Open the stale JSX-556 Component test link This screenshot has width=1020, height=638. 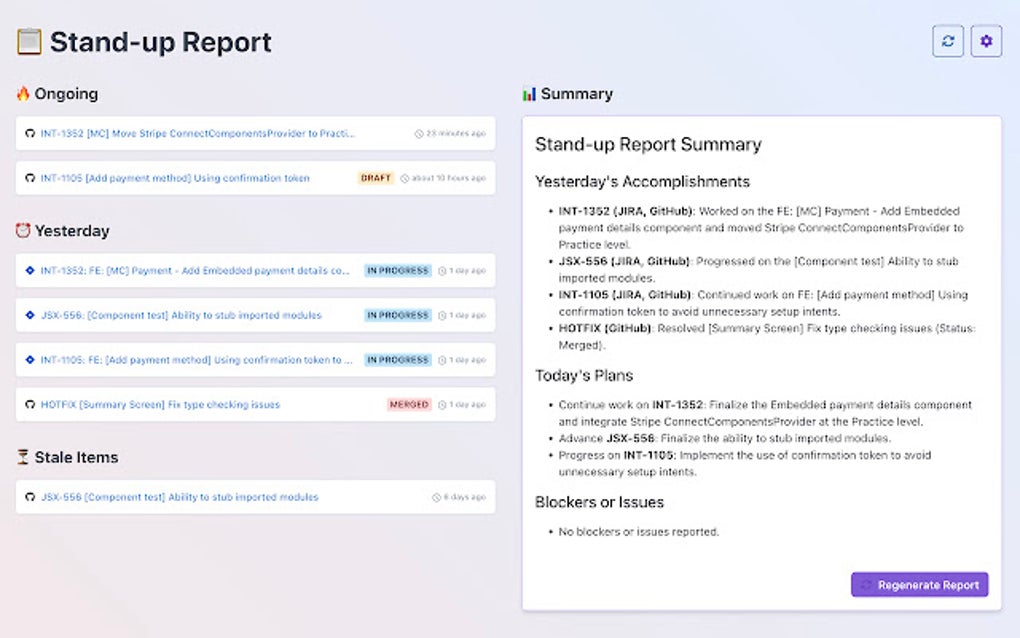click(x=180, y=497)
